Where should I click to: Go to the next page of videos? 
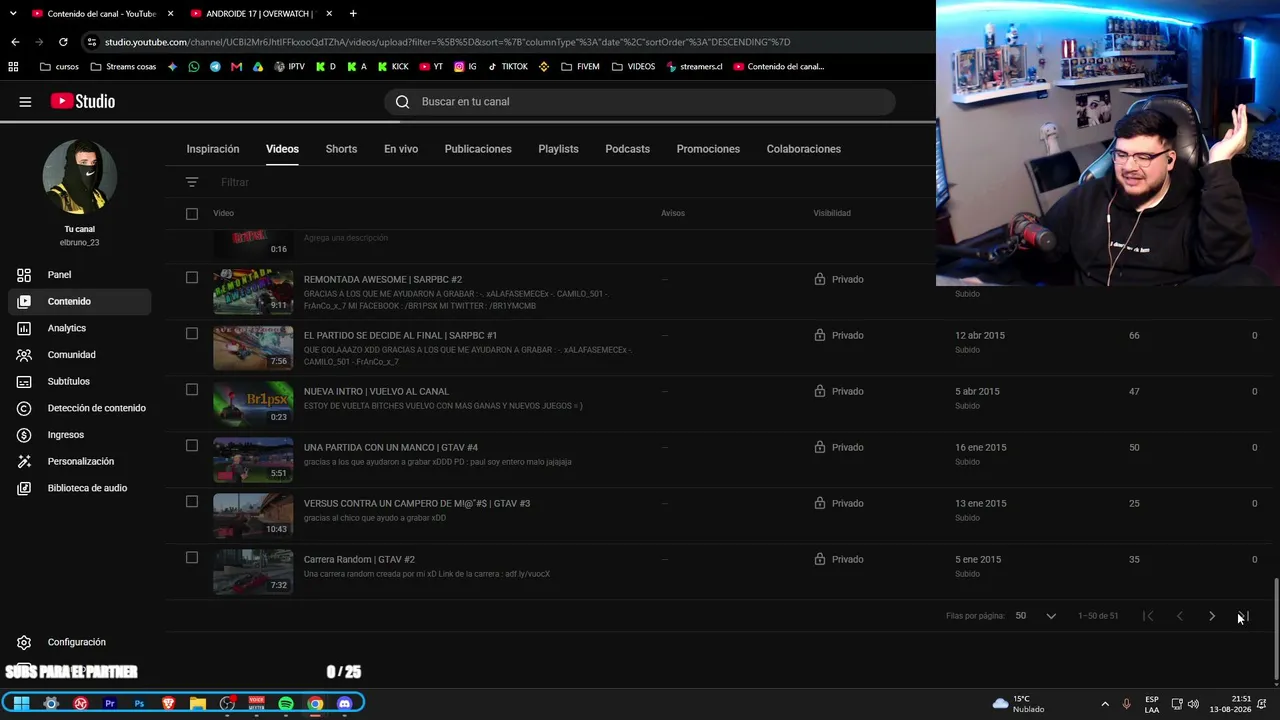tap(1212, 616)
